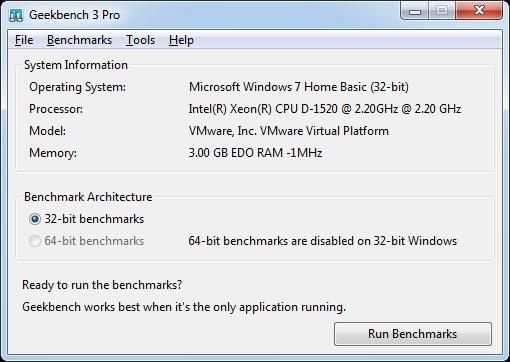The width and height of the screenshot is (510, 362).
Task: Click the 'Ready to run the benchmarks?' text
Action: click(x=102, y=285)
